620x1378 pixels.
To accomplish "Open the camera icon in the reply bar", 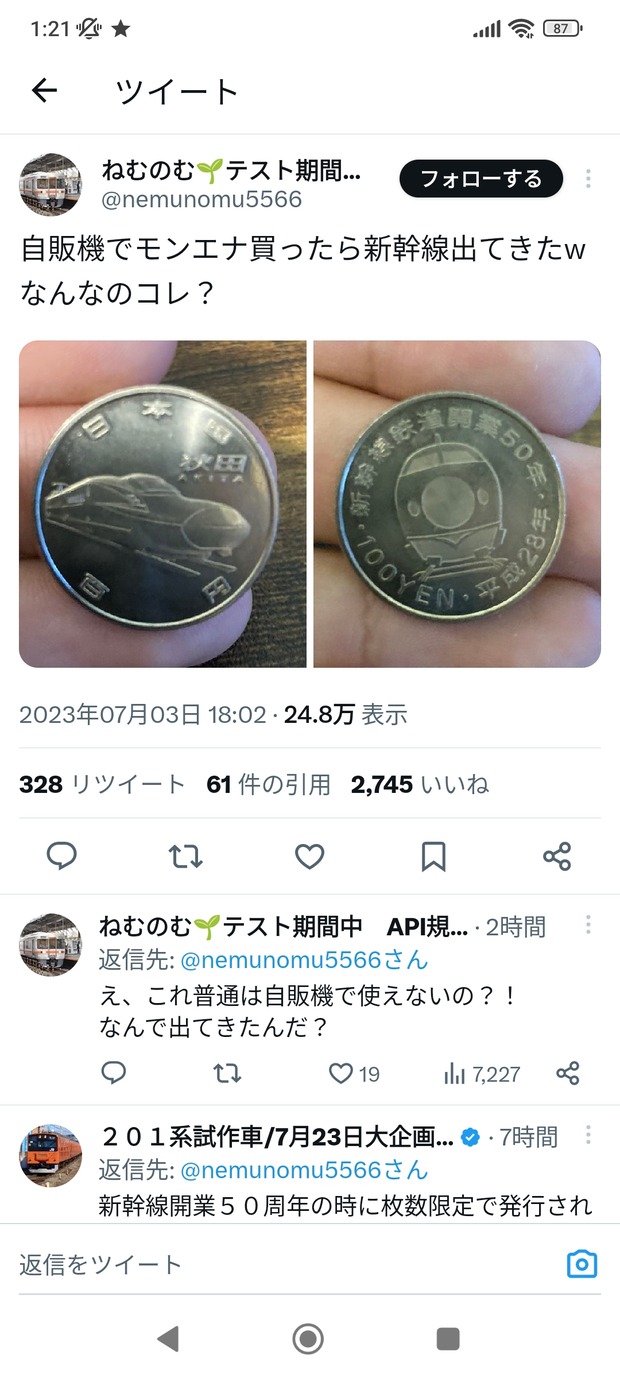I will pos(581,1264).
